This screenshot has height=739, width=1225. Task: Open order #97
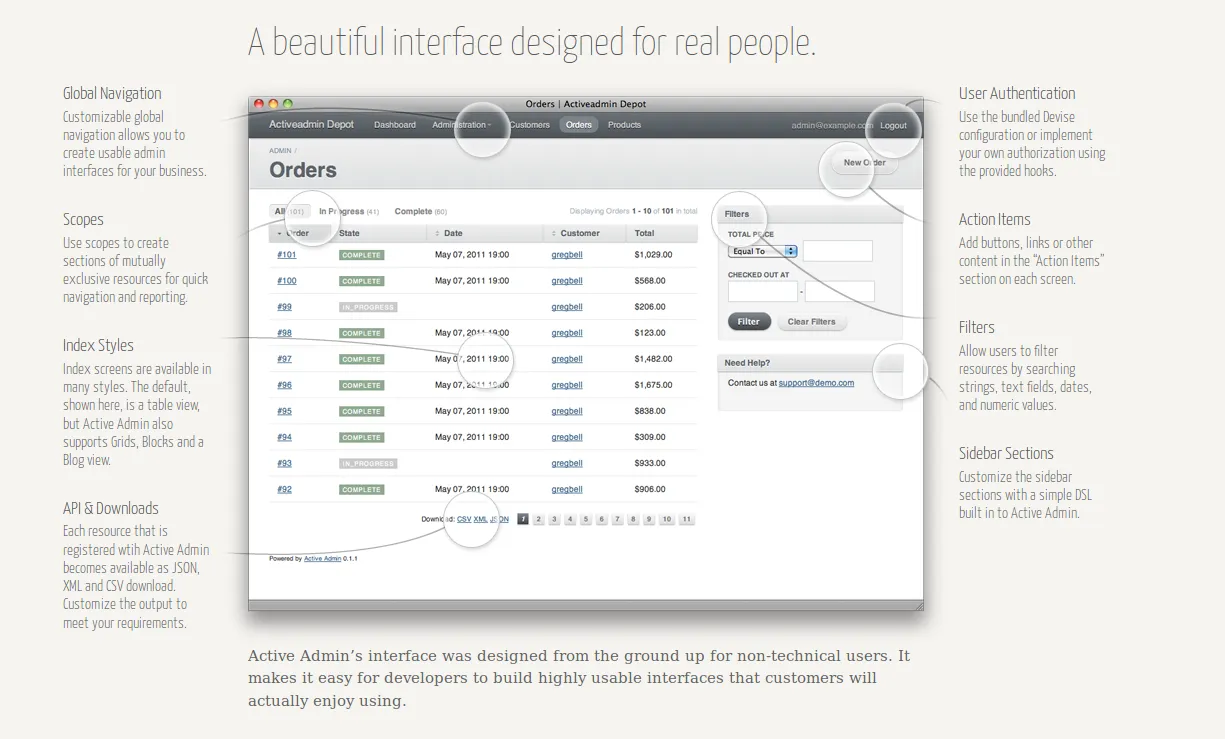click(284, 359)
